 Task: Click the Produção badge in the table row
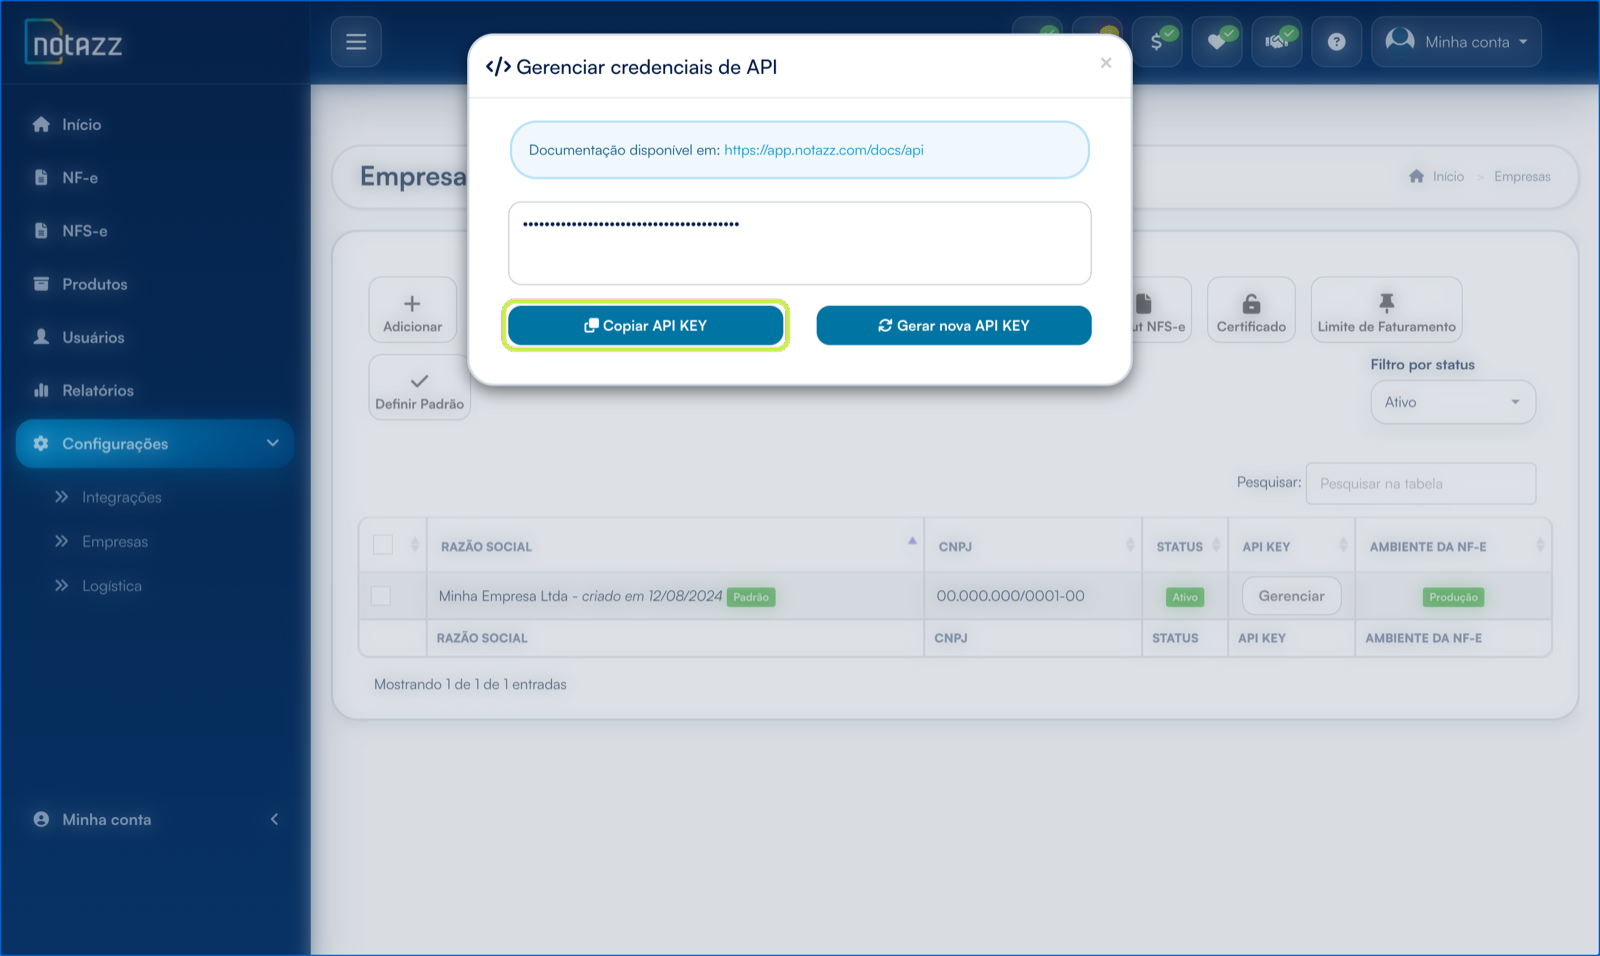pos(1453,597)
